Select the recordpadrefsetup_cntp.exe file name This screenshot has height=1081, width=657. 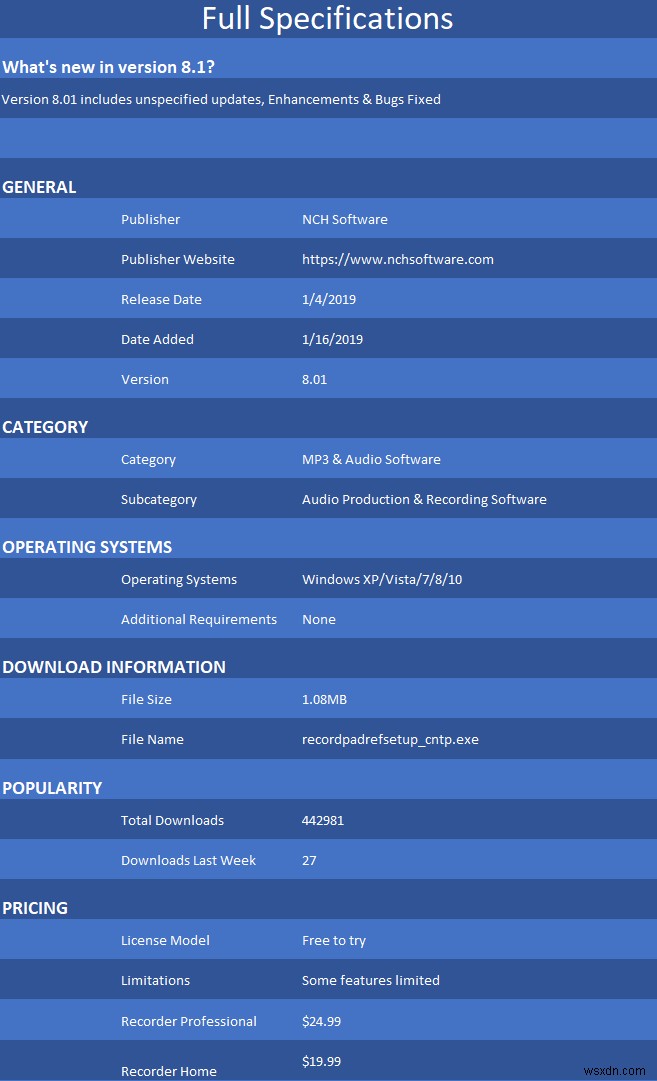pyautogui.click(x=390, y=739)
